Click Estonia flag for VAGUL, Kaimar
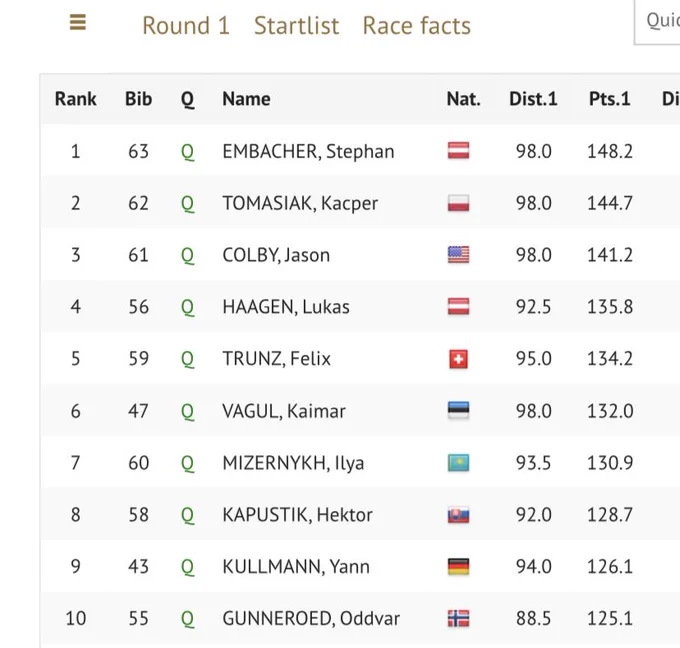 pos(458,410)
